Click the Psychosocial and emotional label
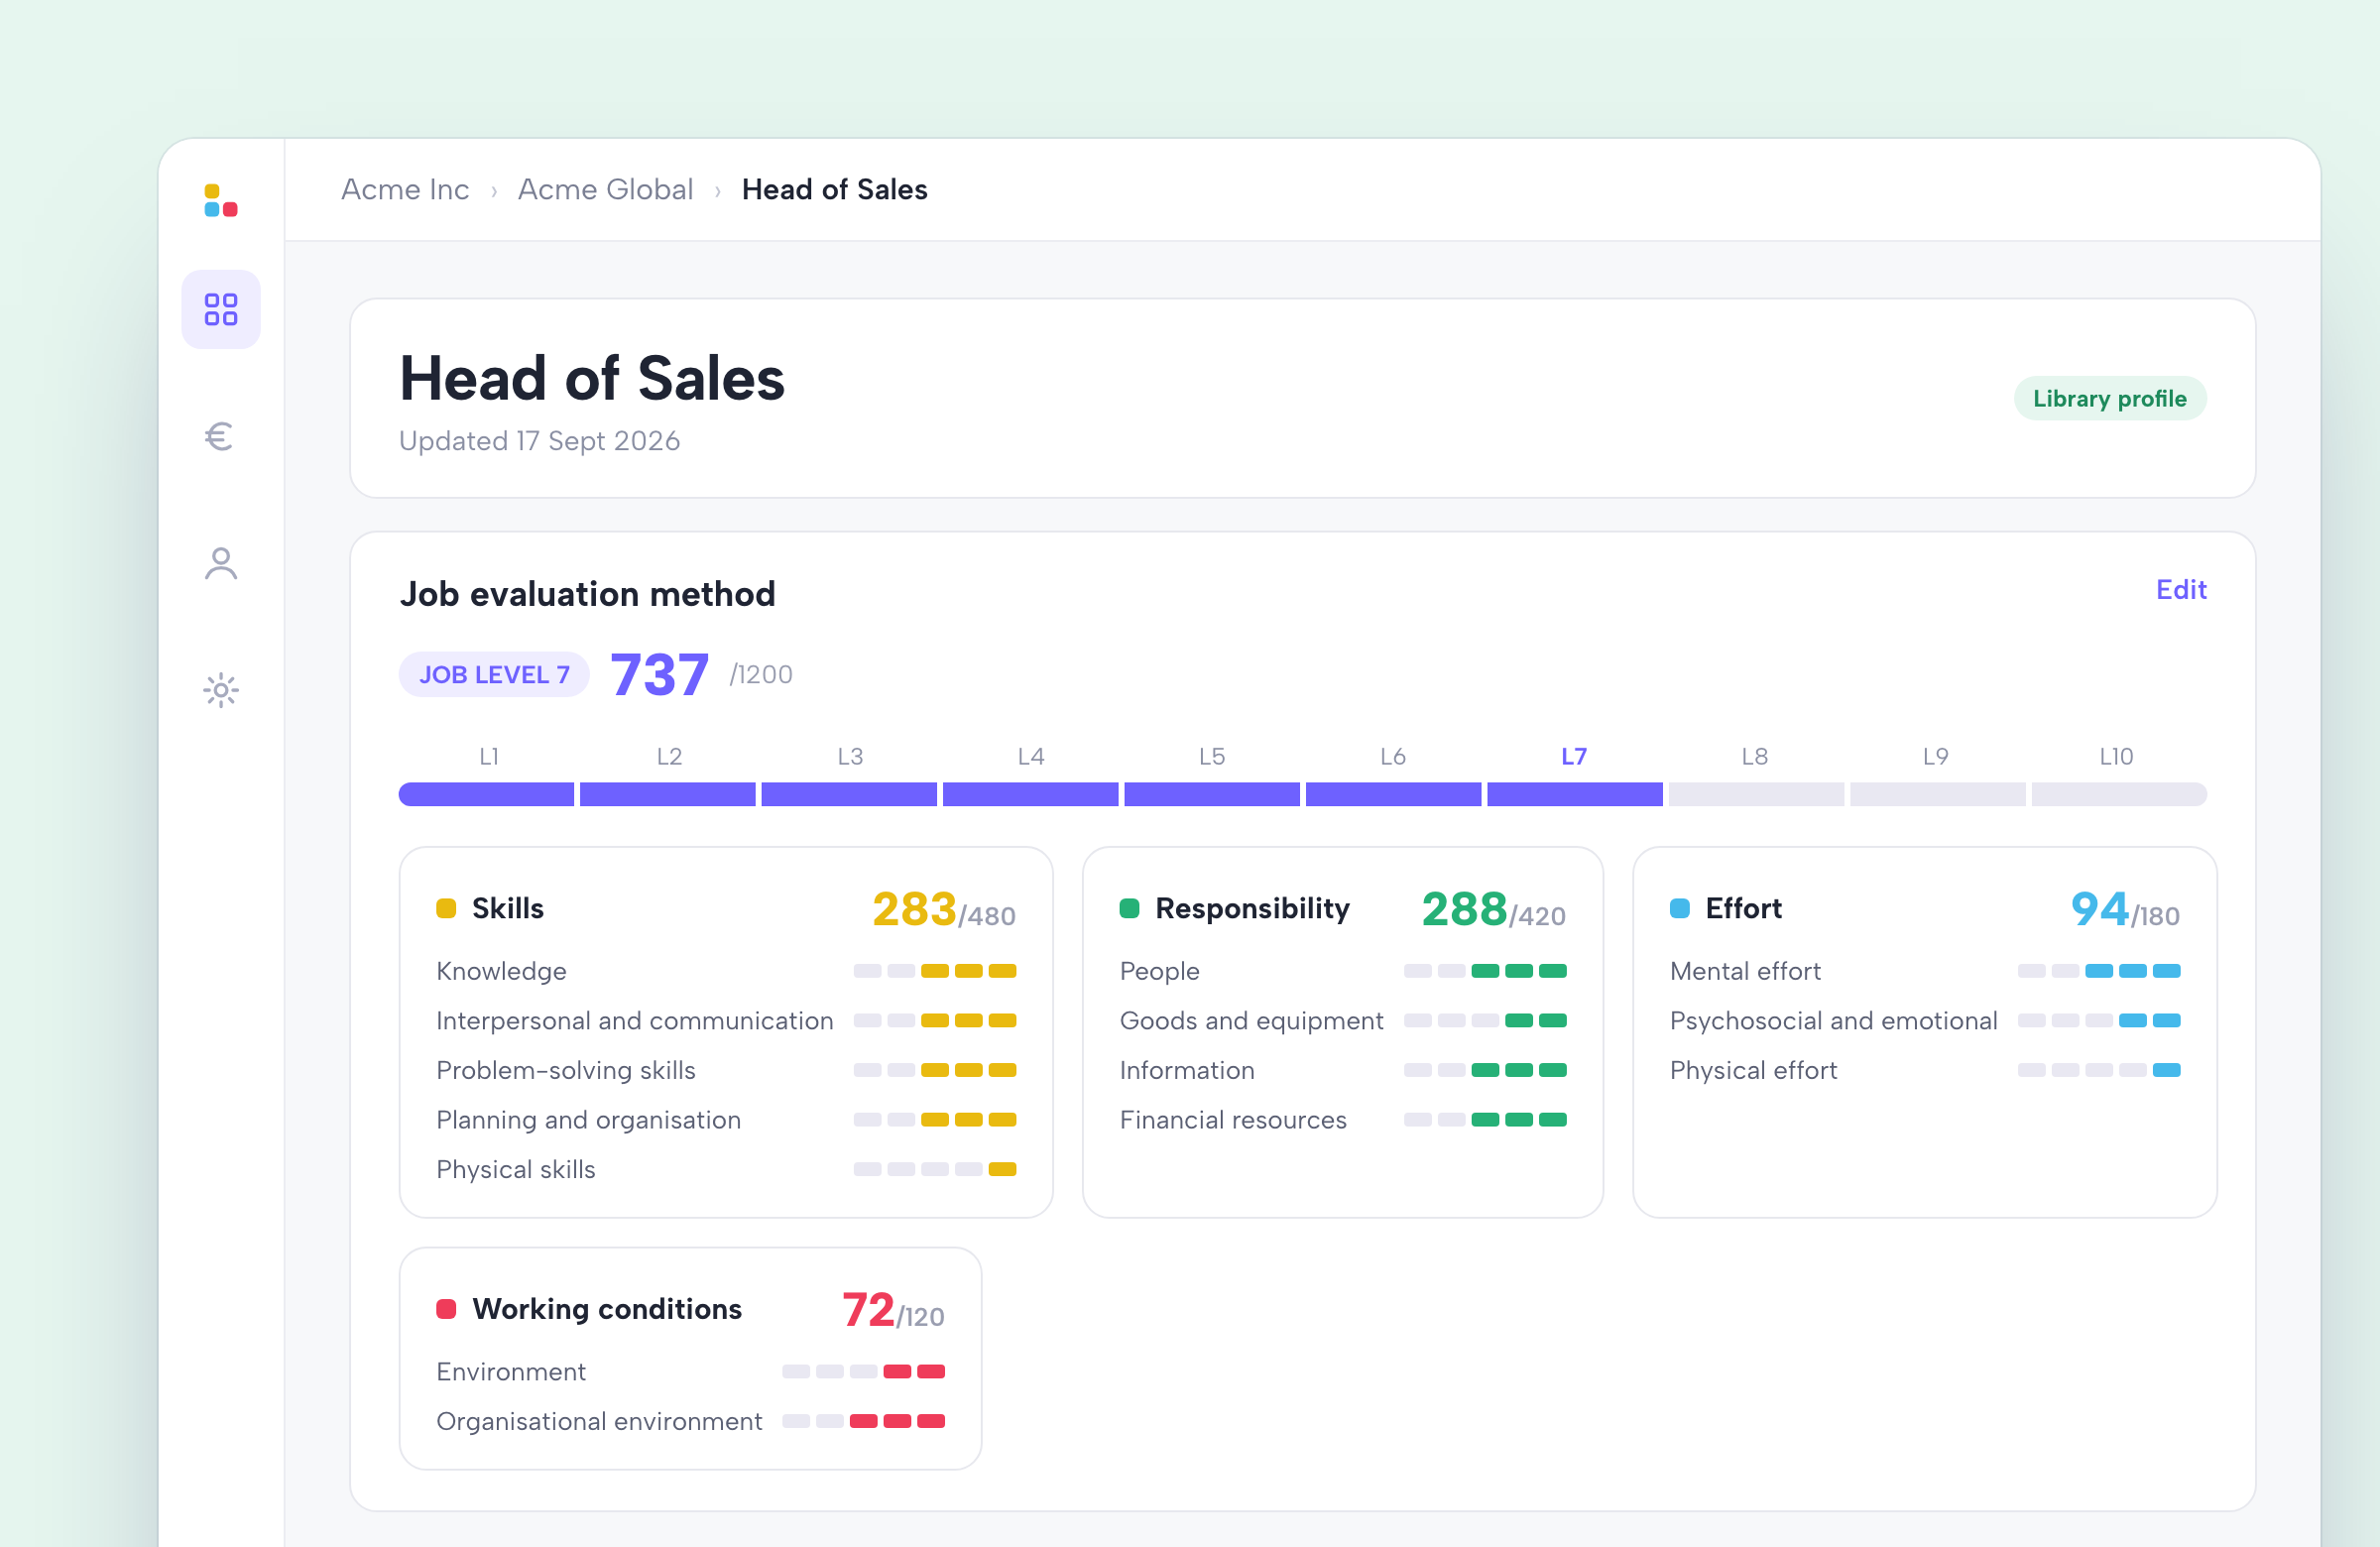Image resolution: width=2380 pixels, height=1547 pixels. point(1834,1021)
